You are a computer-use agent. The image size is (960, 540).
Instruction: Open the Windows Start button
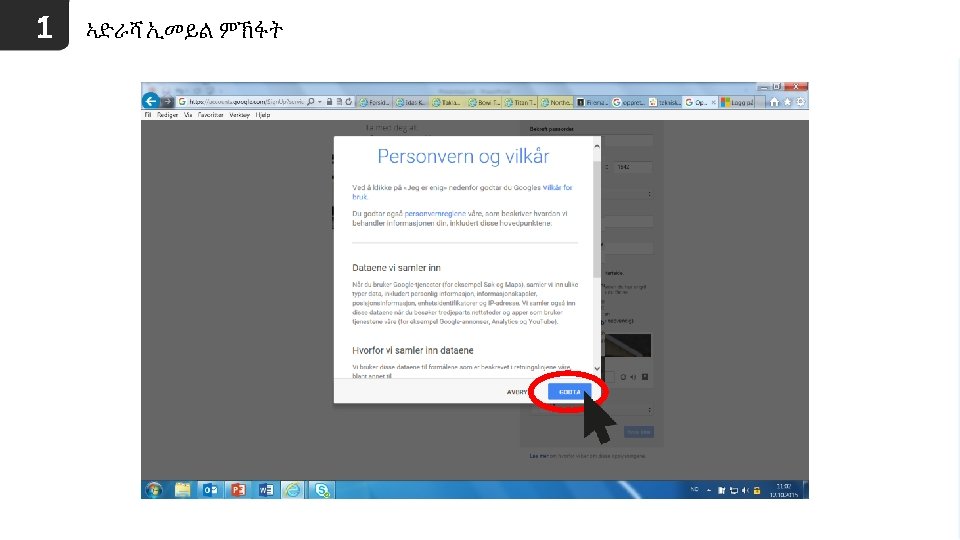[x=154, y=490]
